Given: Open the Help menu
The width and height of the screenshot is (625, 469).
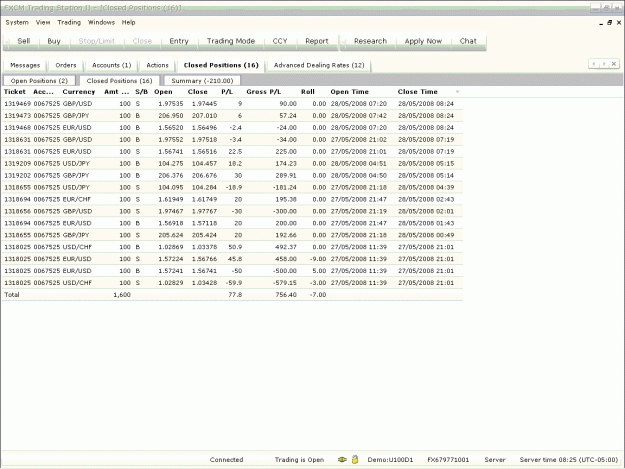Looking at the screenshot, I should [128, 22].
